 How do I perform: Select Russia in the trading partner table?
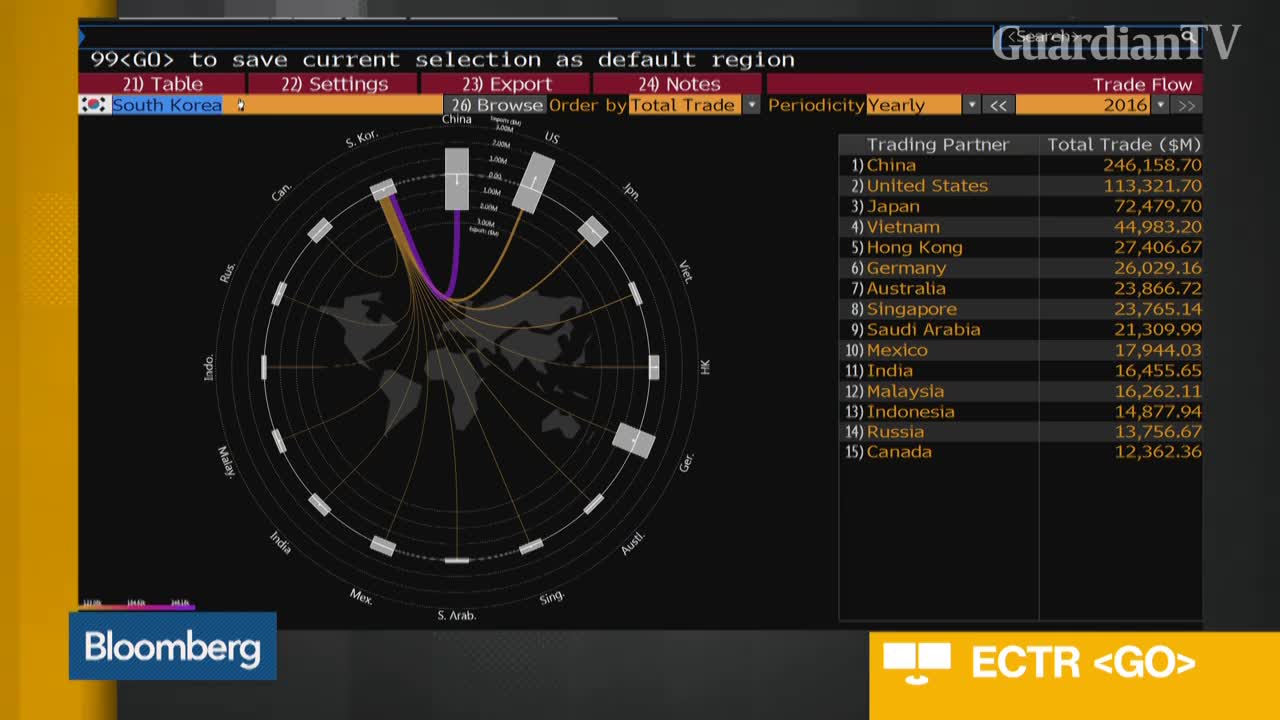(x=895, y=432)
